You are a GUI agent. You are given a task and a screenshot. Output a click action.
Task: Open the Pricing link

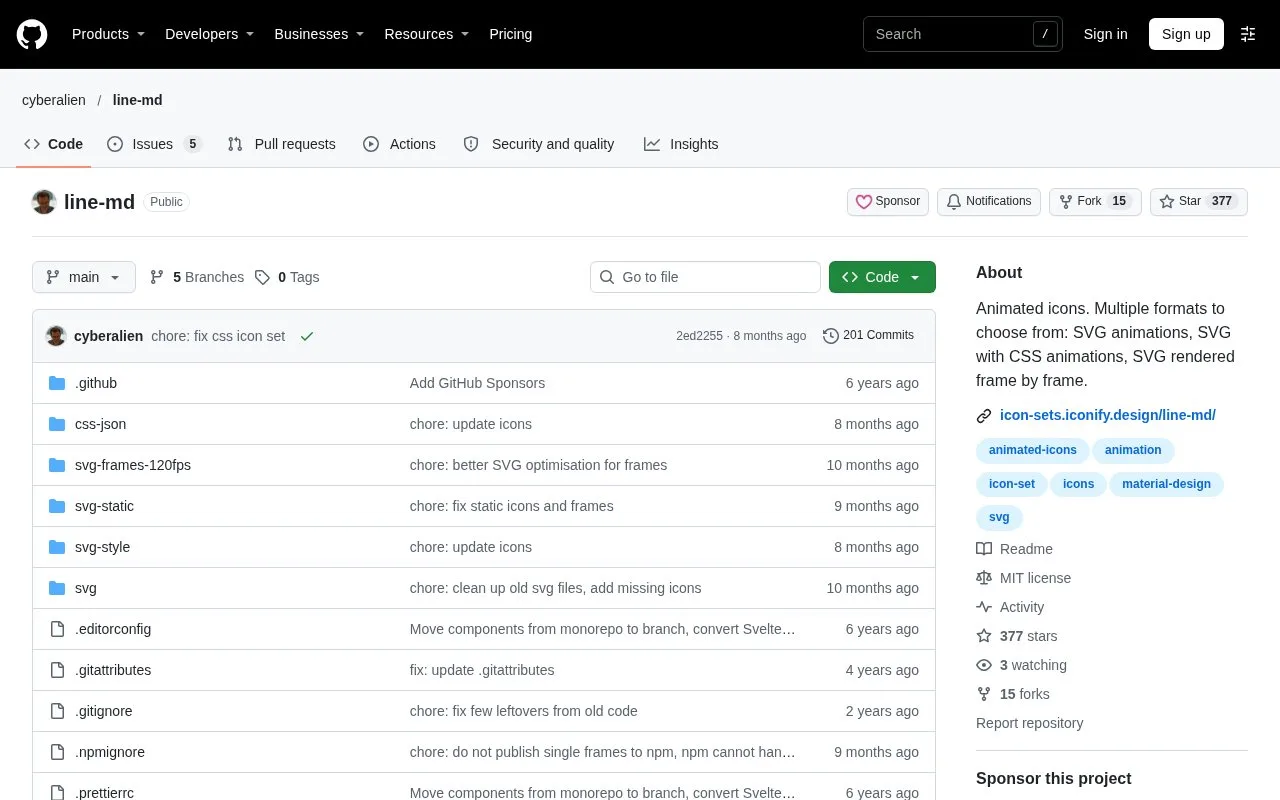coord(510,34)
